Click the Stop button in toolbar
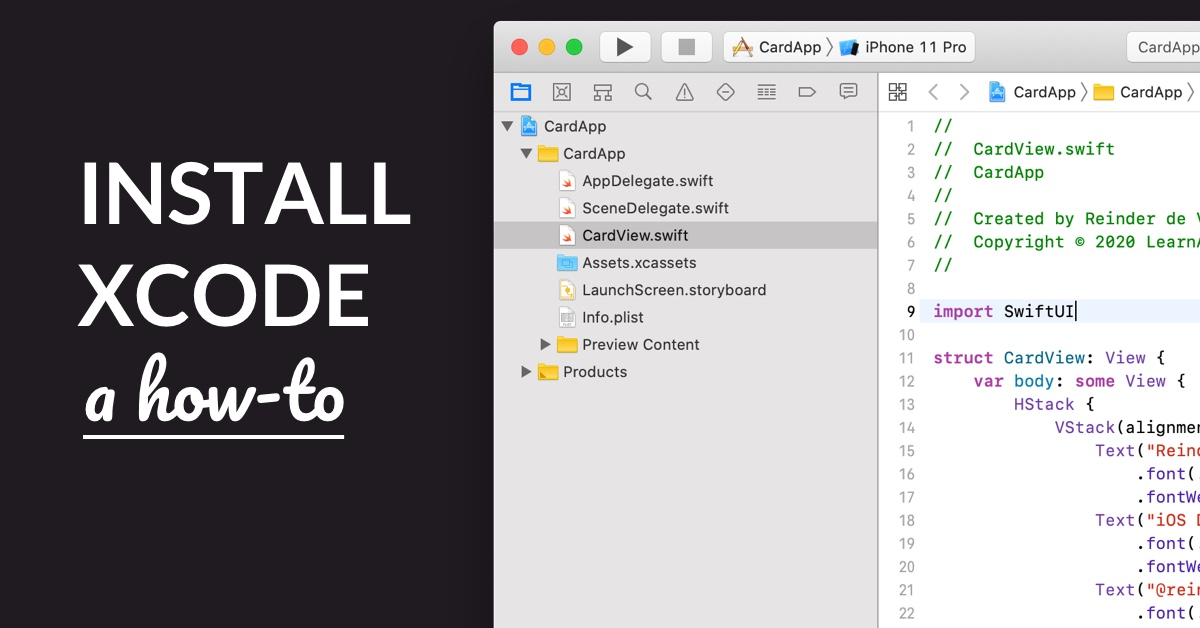The width and height of the screenshot is (1200, 628). click(687, 47)
